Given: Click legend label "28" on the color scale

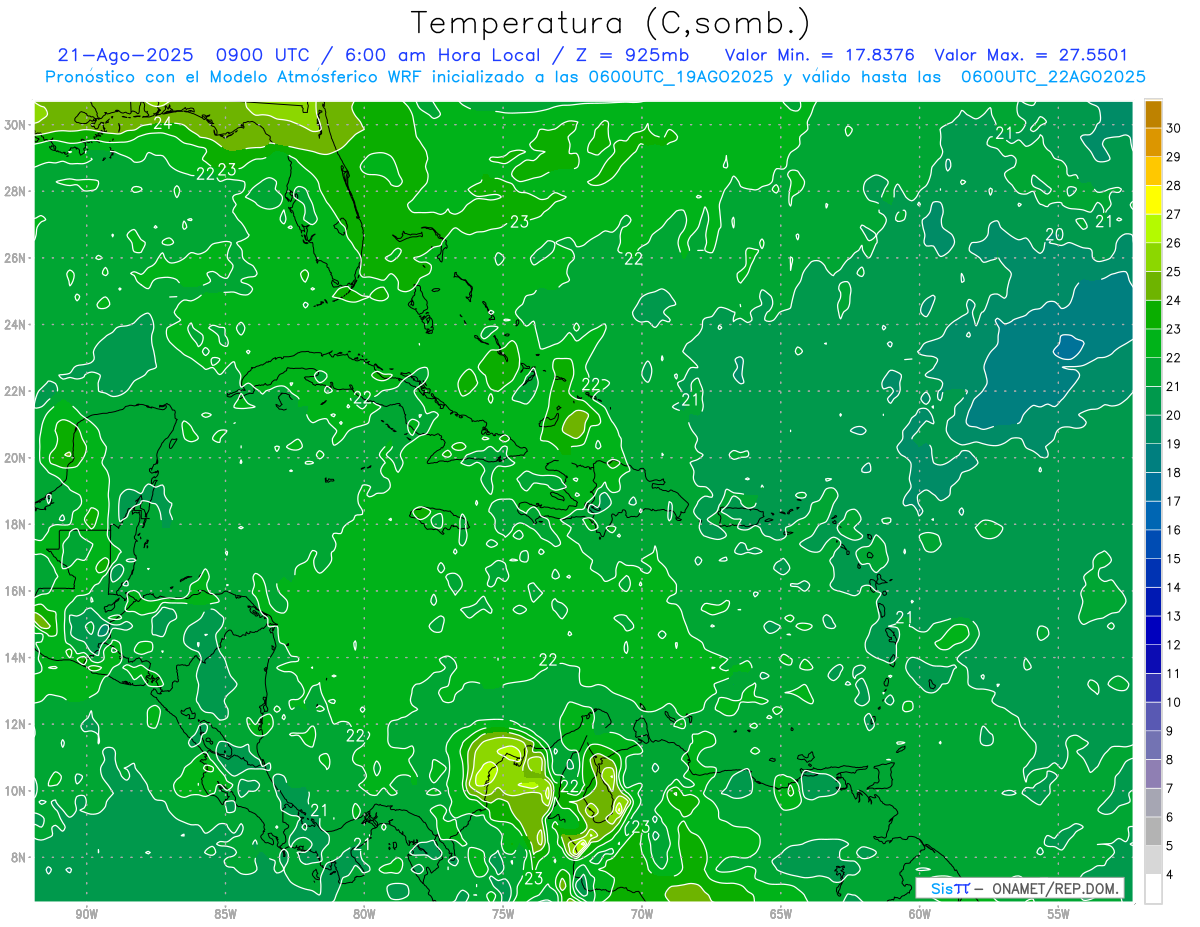Looking at the screenshot, I should point(1174,186).
